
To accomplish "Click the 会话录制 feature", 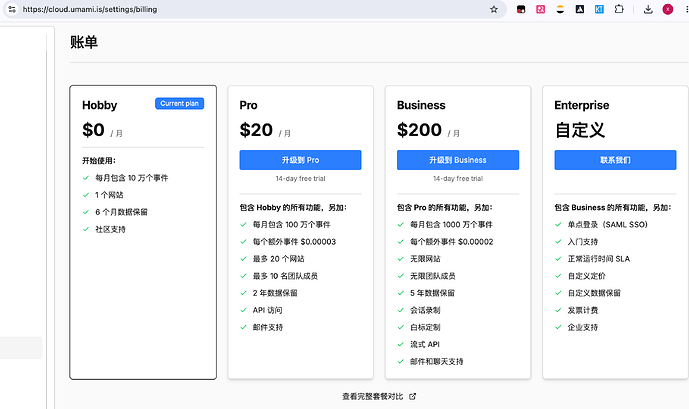I will click(x=425, y=310).
